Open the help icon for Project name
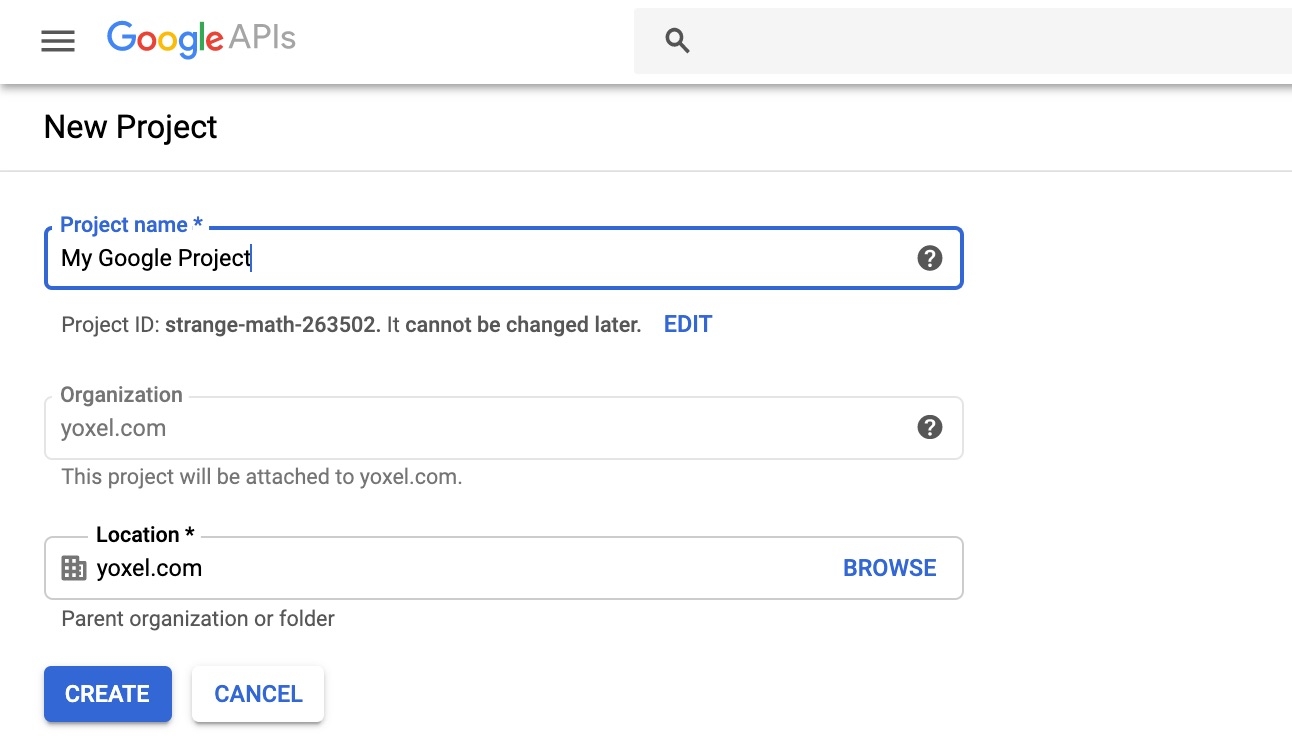The height and width of the screenshot is (742, 1292). (x=929, y=259)
